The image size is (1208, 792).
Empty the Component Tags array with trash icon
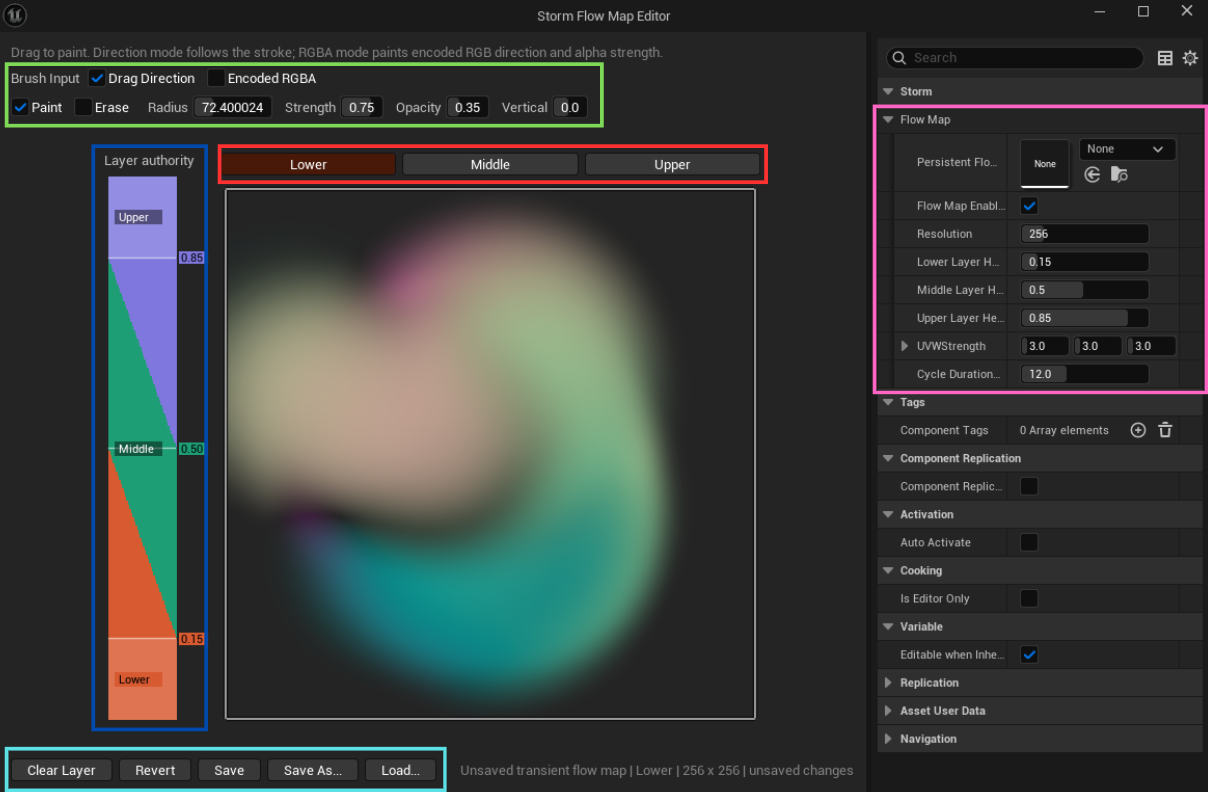tap(1165, 430)
